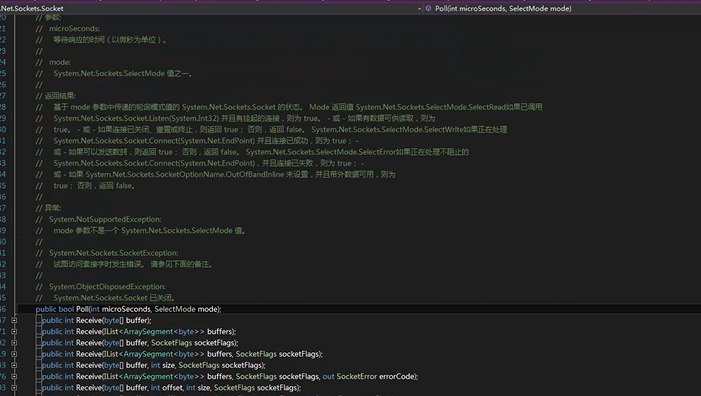Screen dimensions: 701x396
Task: Expand outline for Receive(byte[] buffer, SocketFlags socketFlags)
Action: click(x=14, y=343)
